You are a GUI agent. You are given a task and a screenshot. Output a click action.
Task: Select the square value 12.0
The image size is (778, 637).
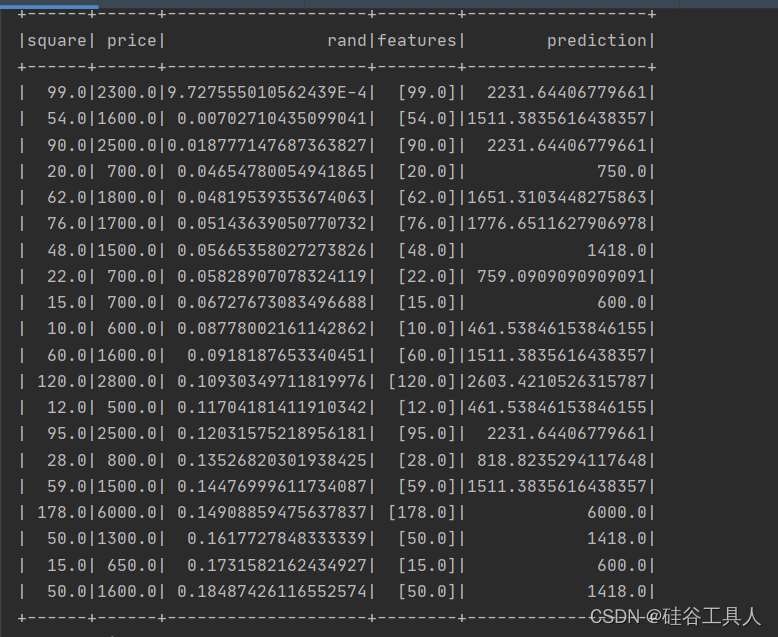67,407
